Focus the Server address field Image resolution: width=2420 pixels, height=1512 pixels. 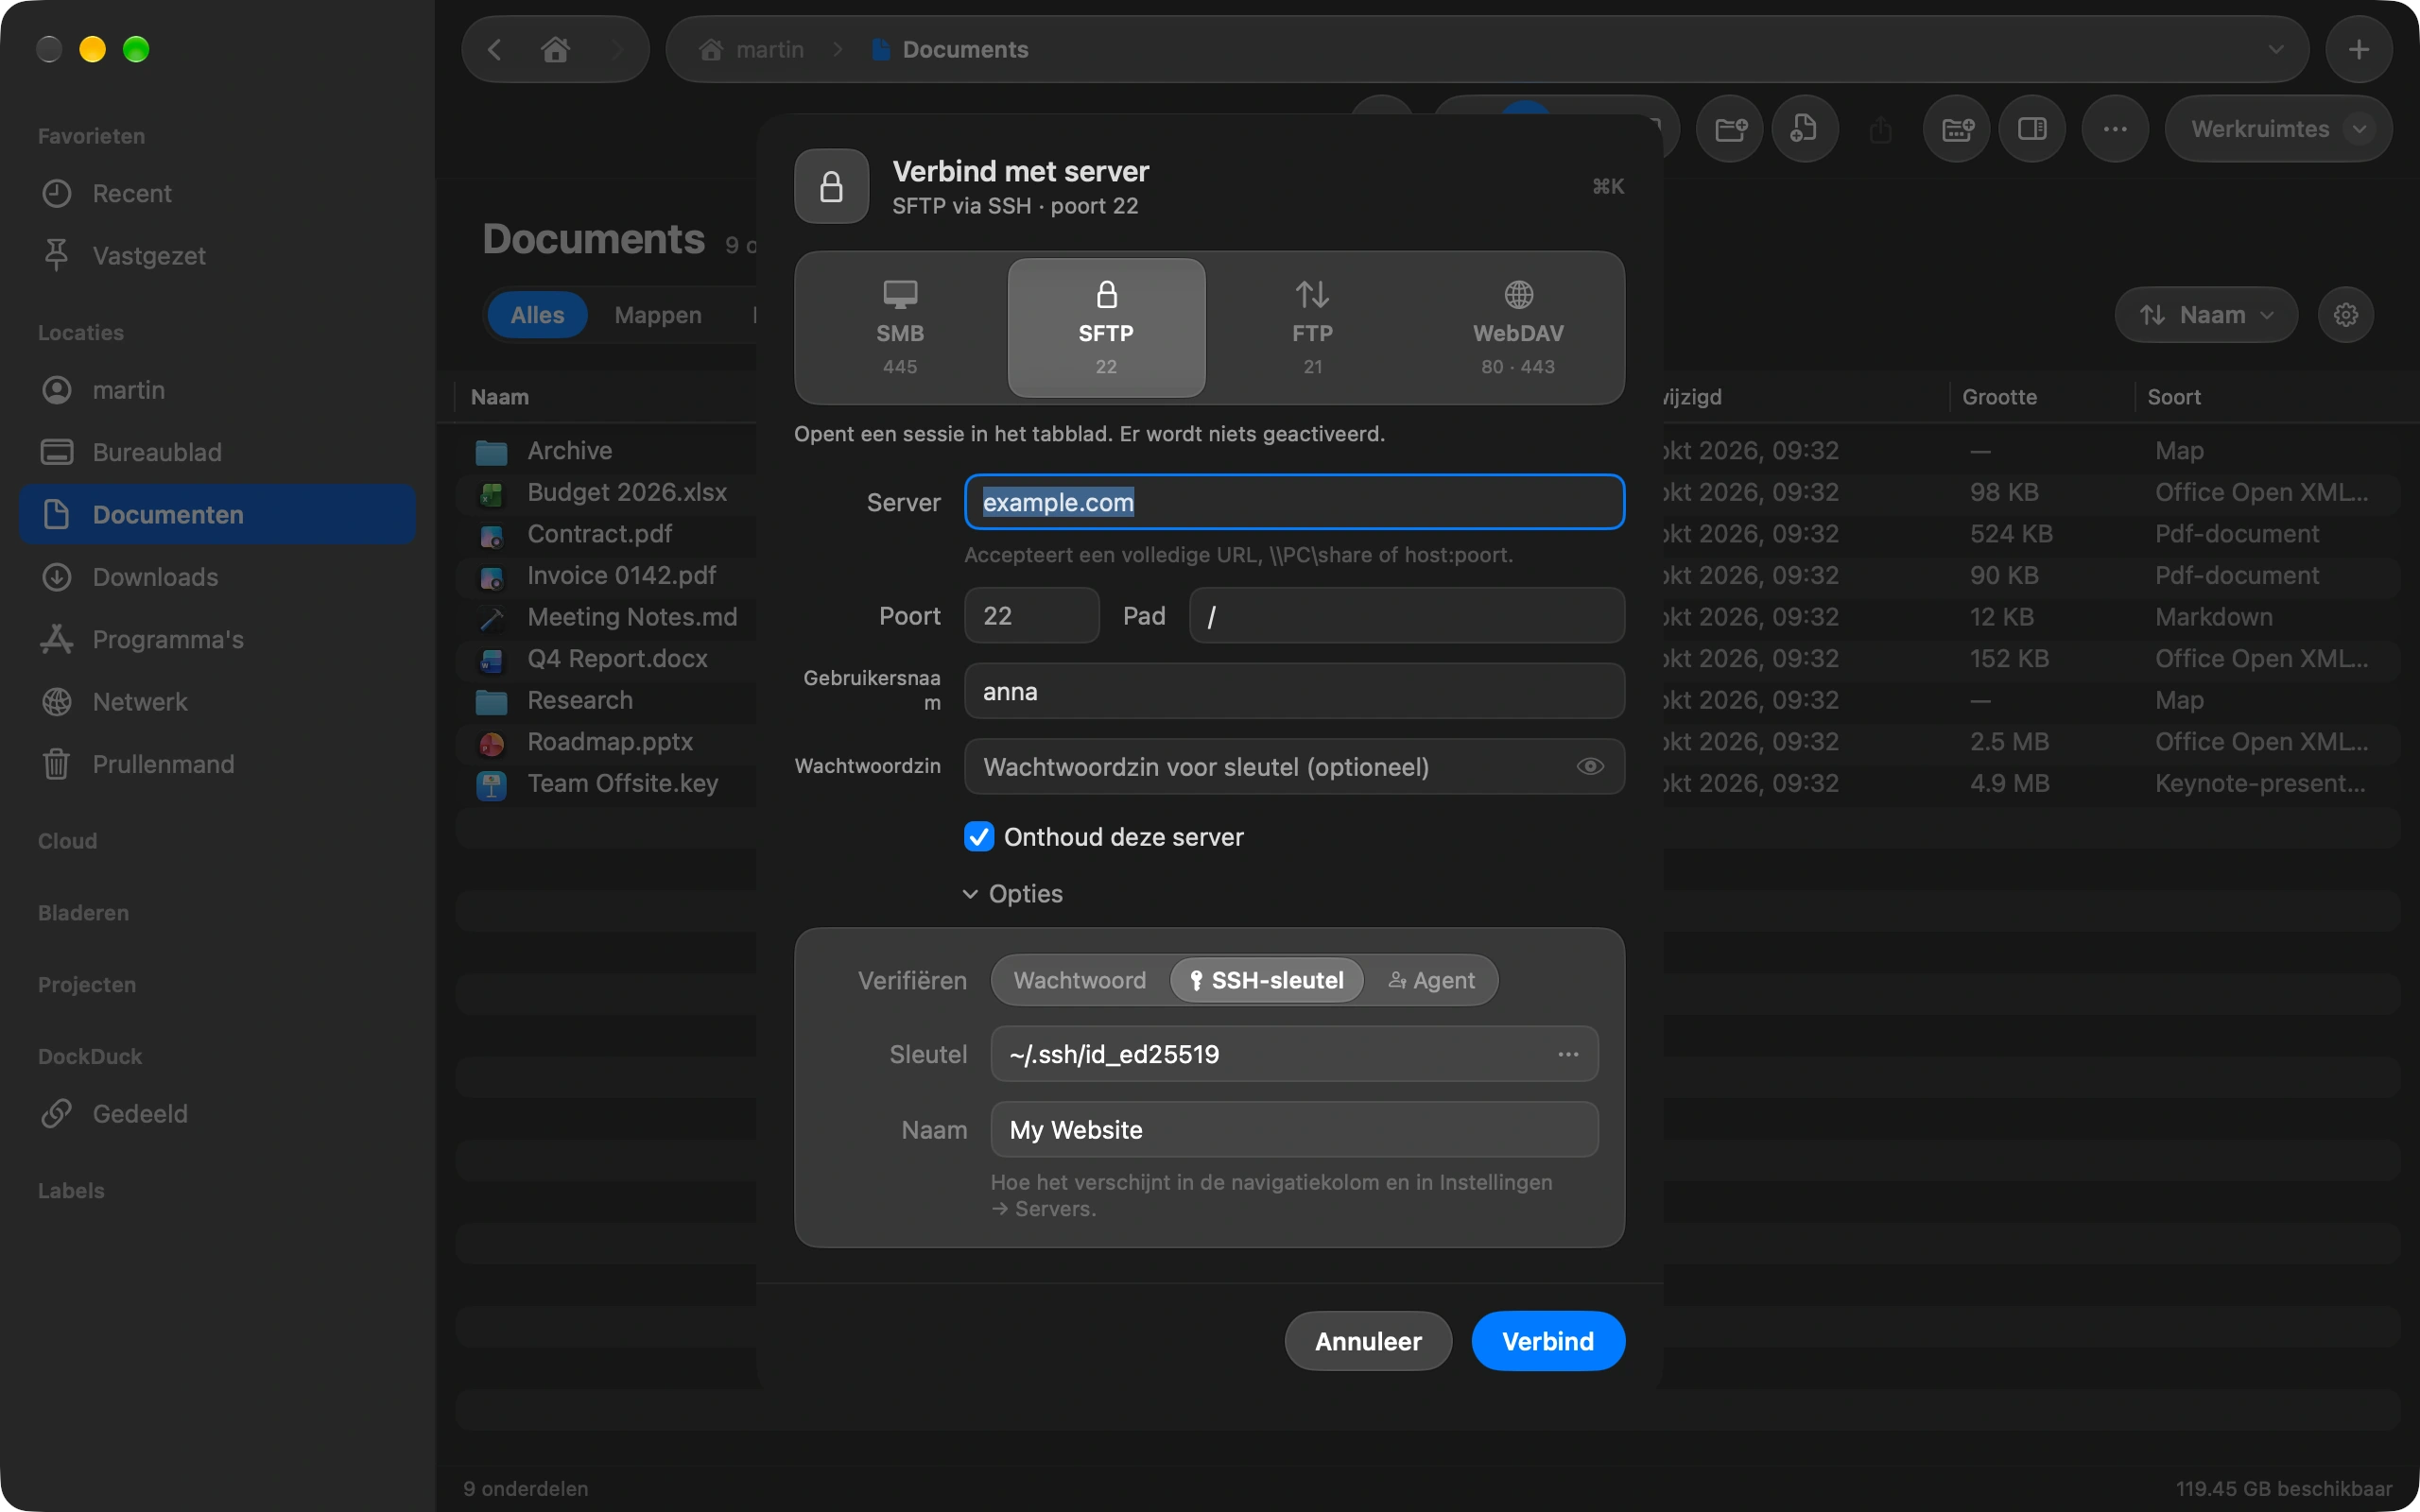point(1294,502)
